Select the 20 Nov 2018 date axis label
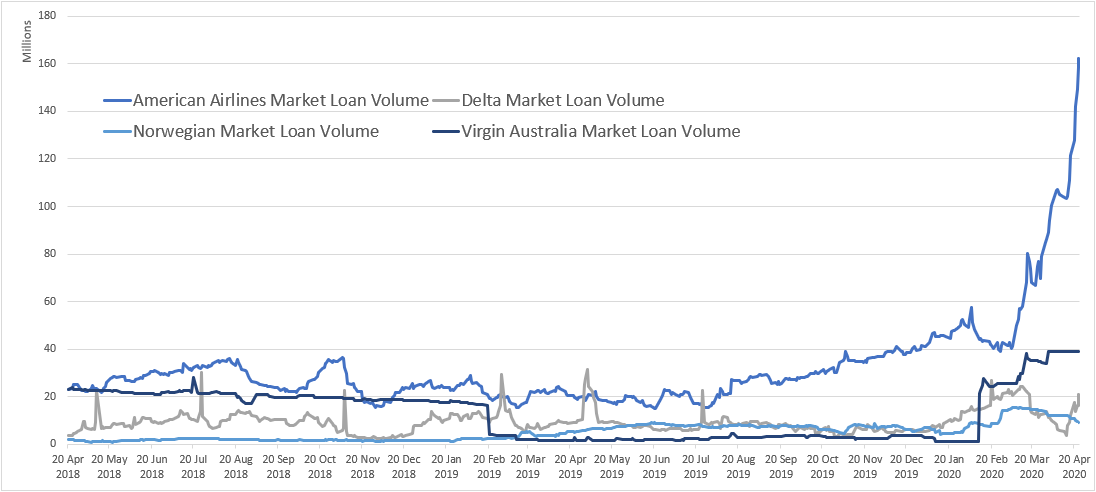Image resolution: width=1096 pixels, height=492 pixels. tap(362, 468)
